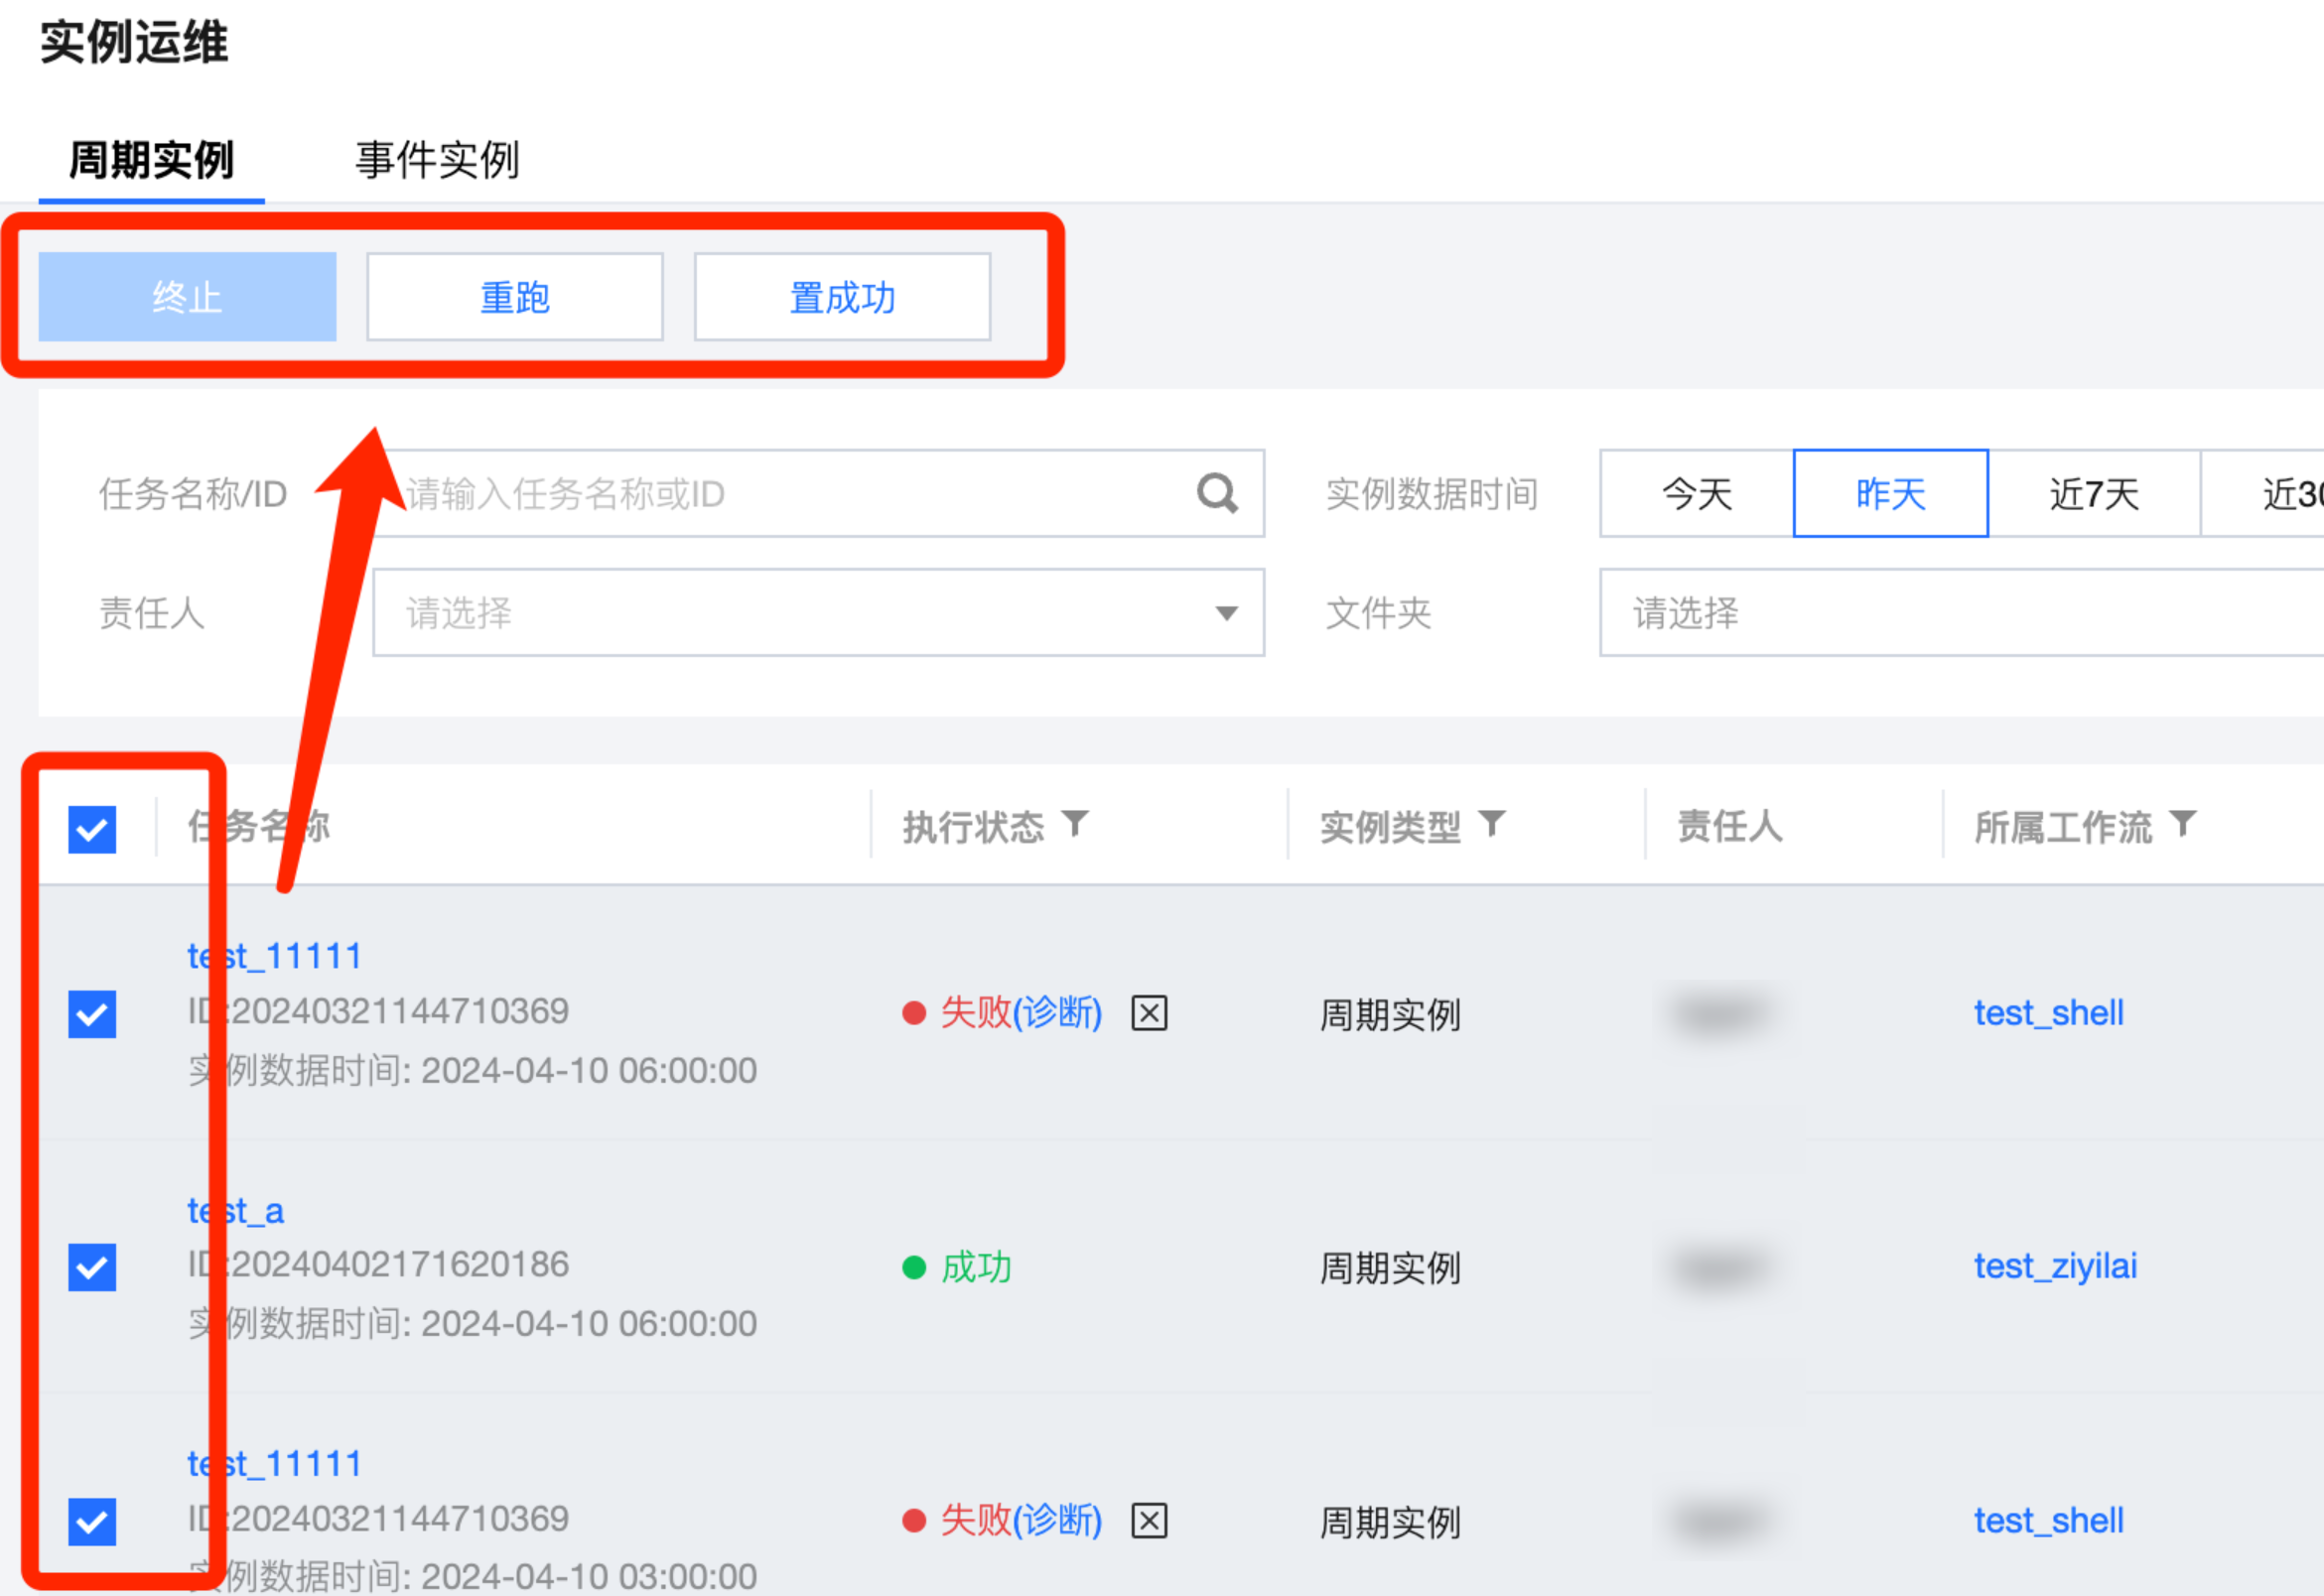Toggle the select-all header checkbox

click(92, 829)
